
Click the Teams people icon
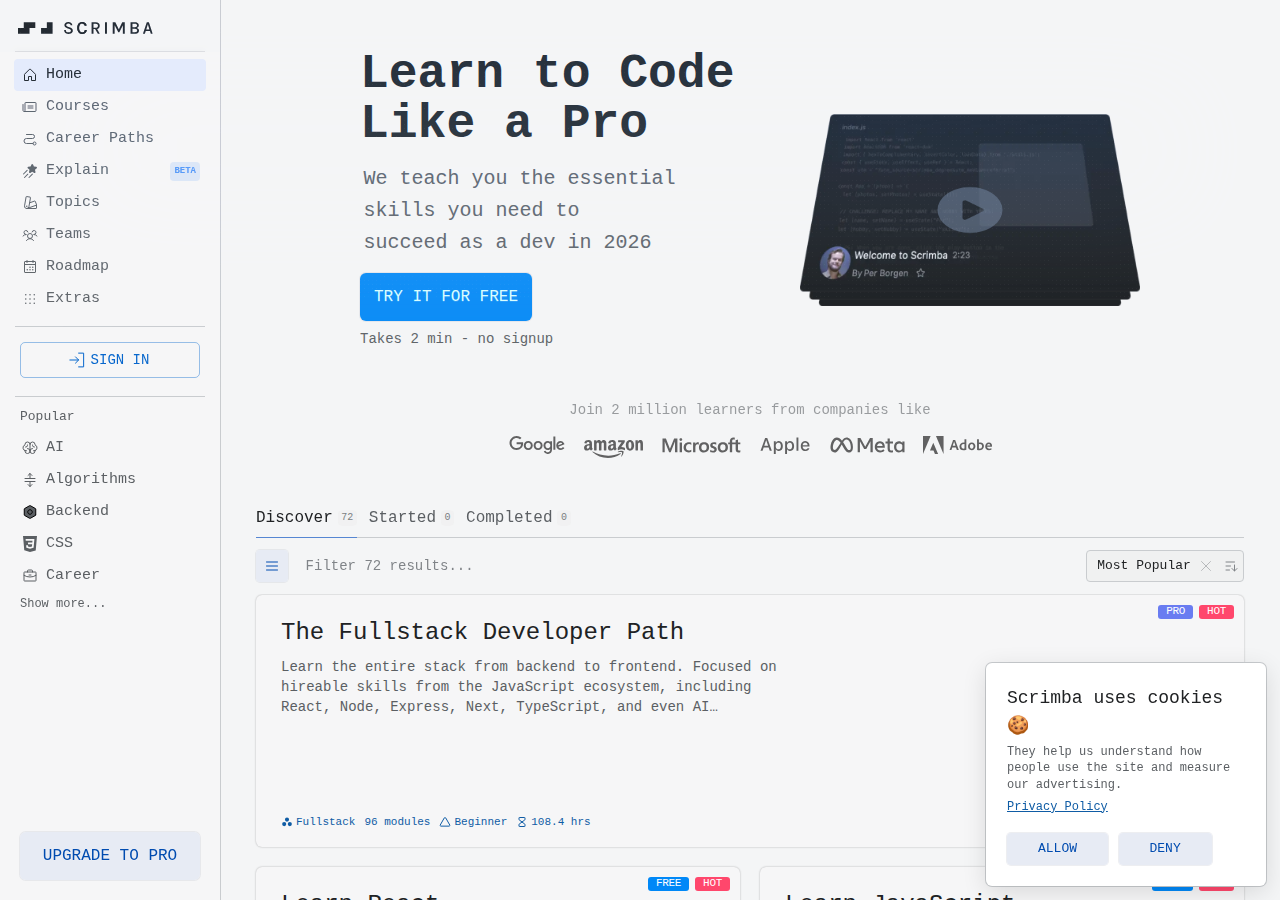pos(30,235)
